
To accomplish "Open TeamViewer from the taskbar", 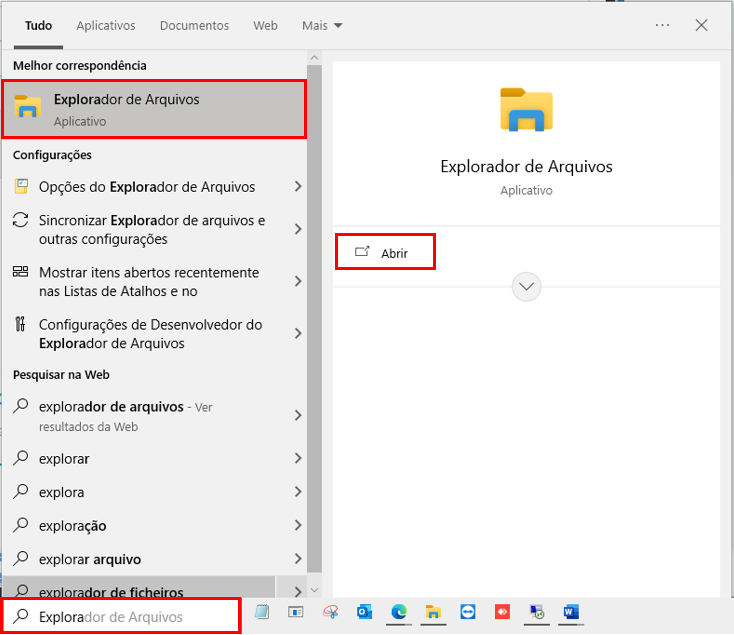I will tap(468, 612).
